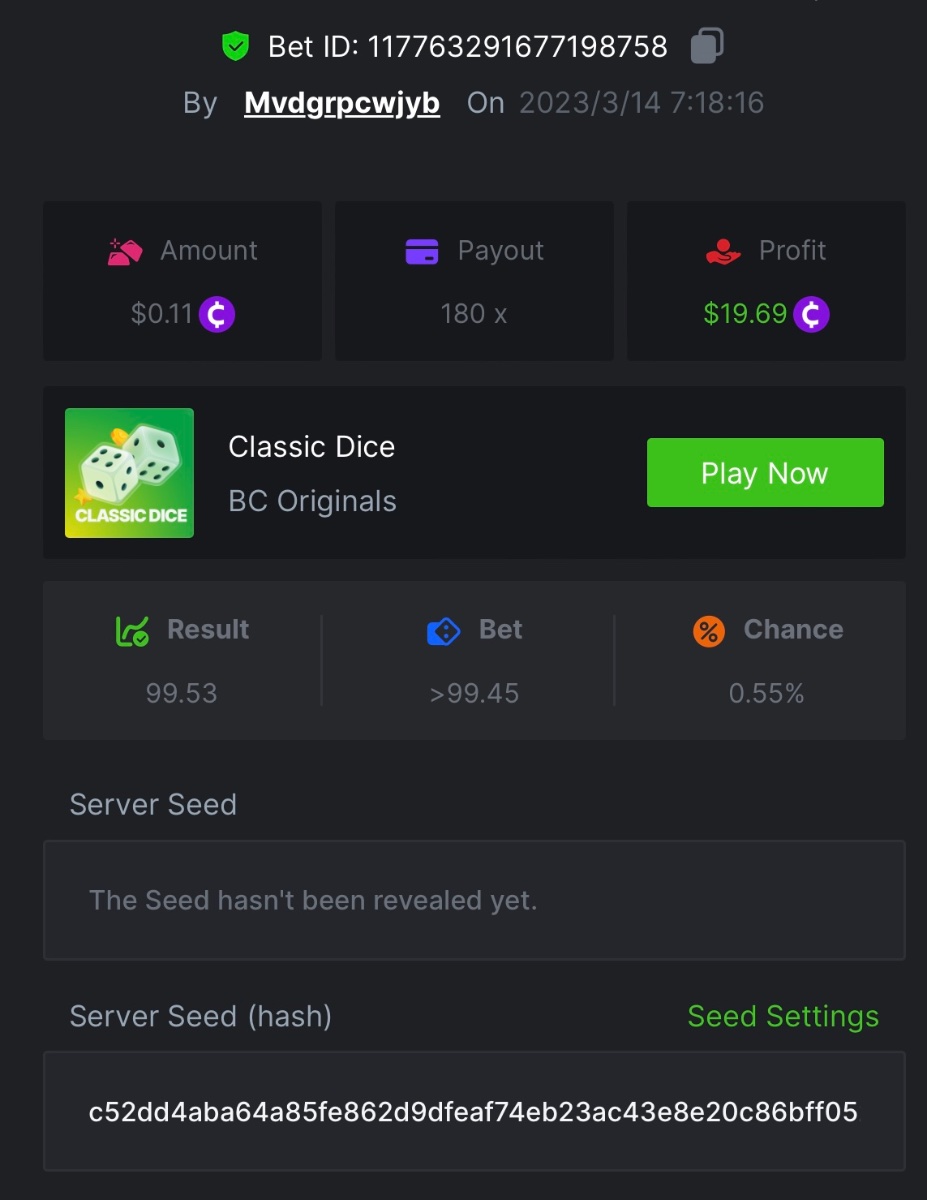
Task: Copy the Bet ID with copy icon
Action: click(x=707, y=46)
